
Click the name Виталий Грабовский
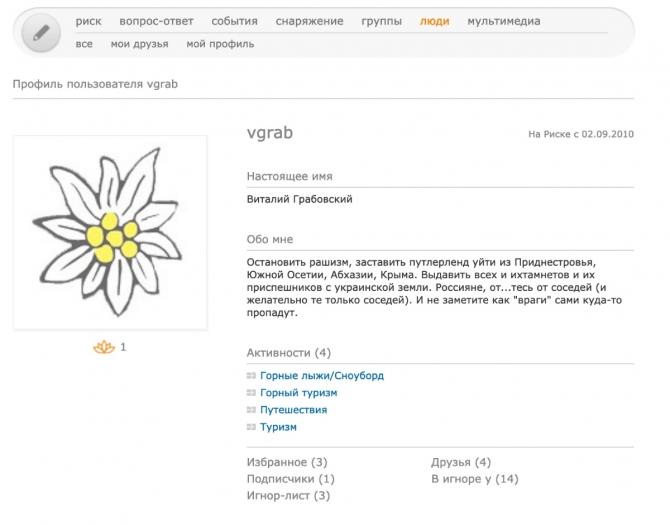tap(300, 199)
